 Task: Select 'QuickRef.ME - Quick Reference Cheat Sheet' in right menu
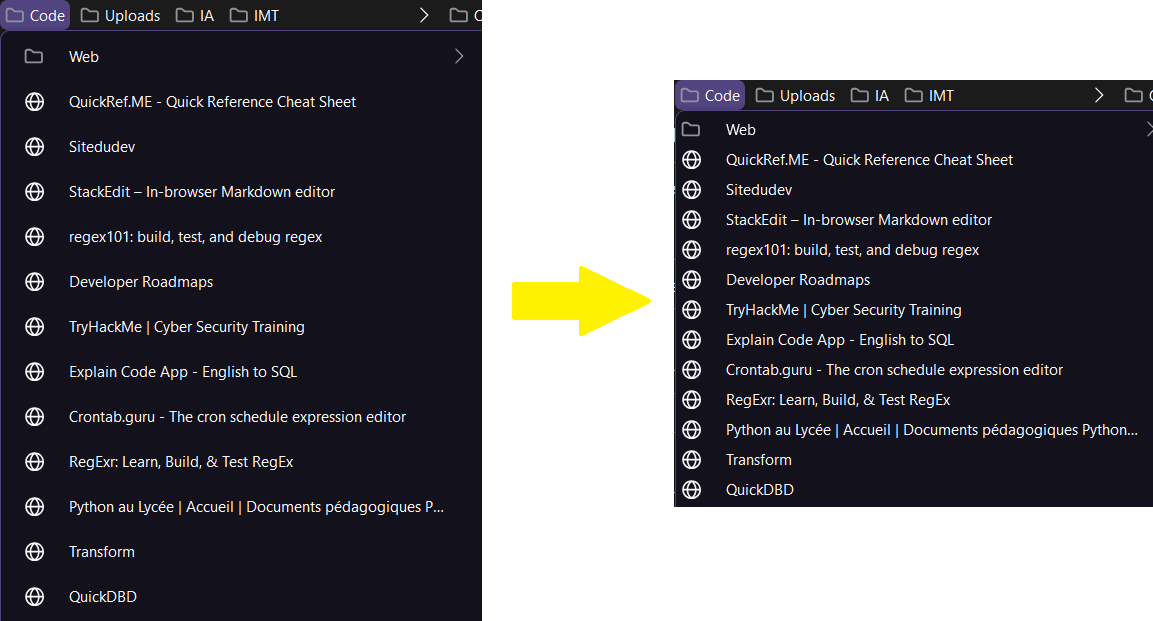click(869, 160)
